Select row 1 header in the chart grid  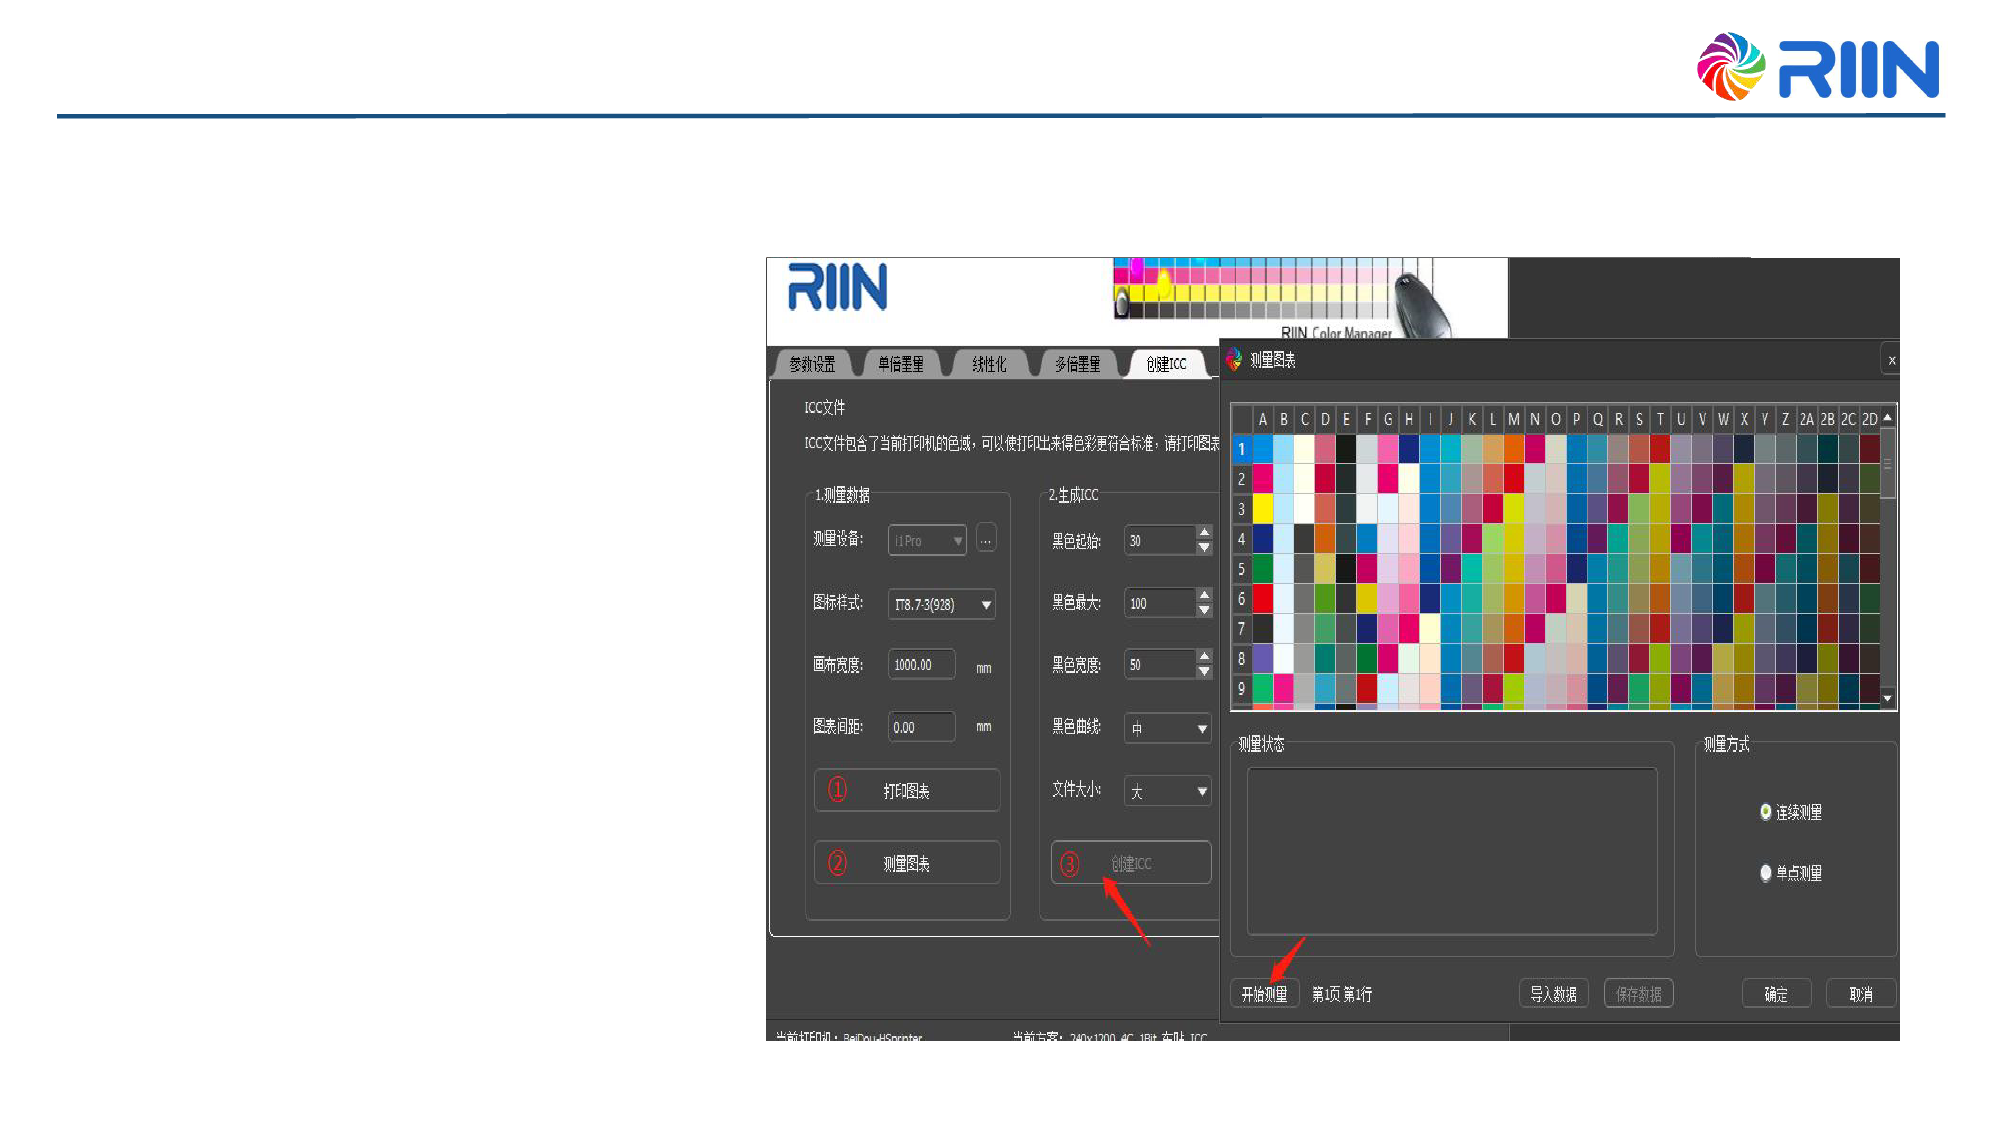[x=1241, y=449]
